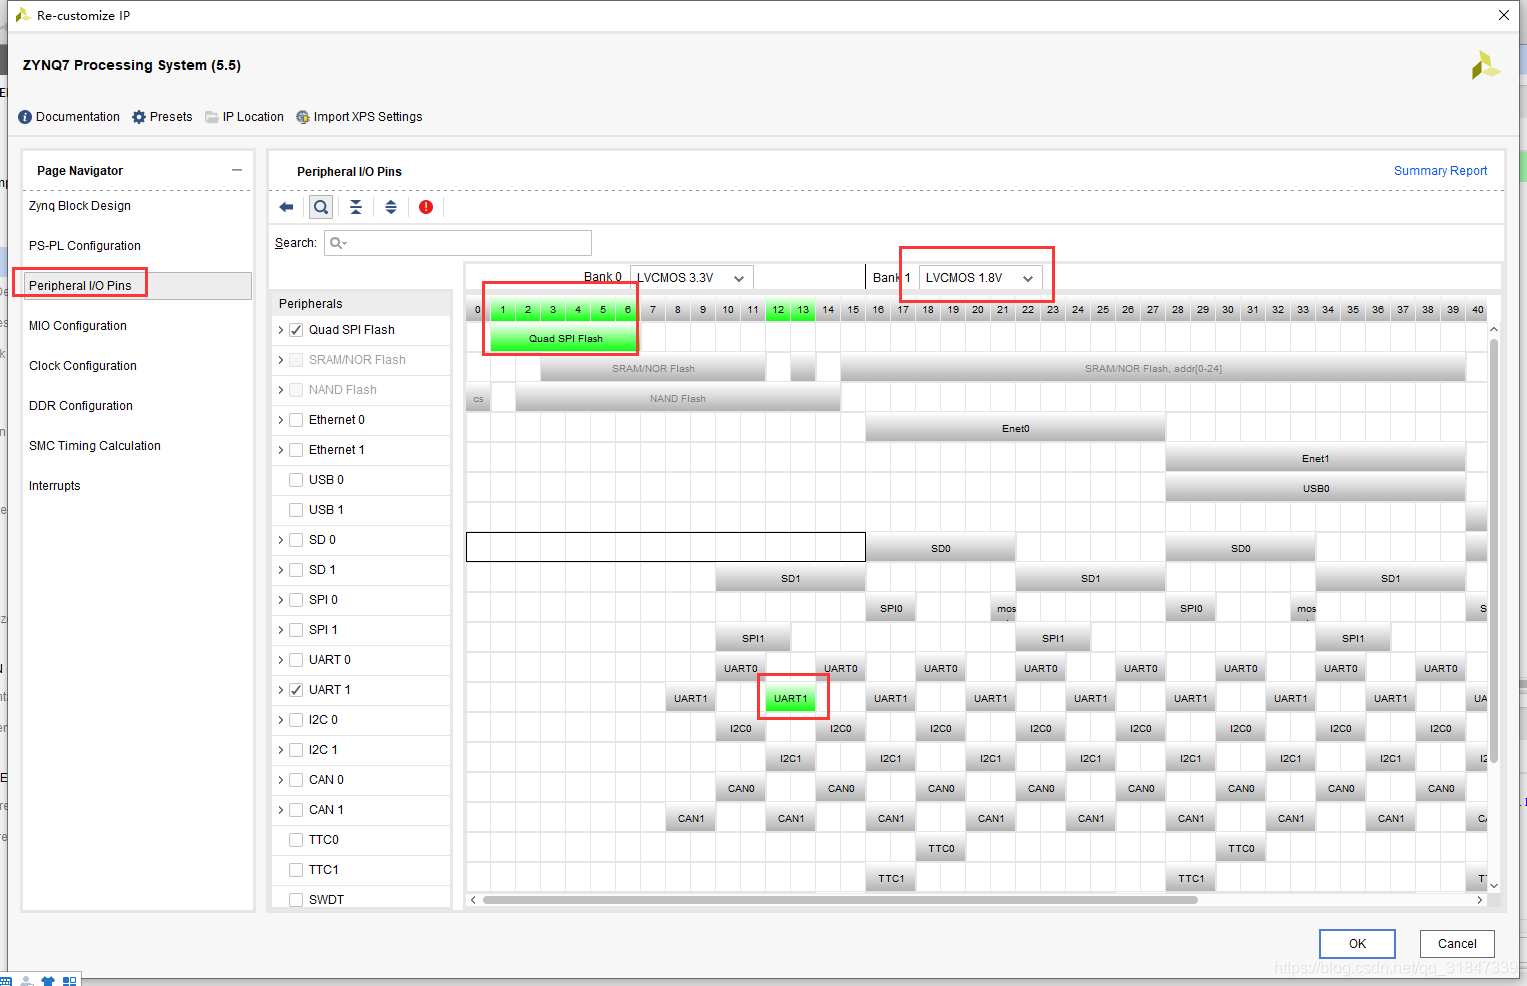The width and height of the screenshot is (1527, 986).
Task: Click the CAN 1 peripheral row
Action: tap(362, 810)
